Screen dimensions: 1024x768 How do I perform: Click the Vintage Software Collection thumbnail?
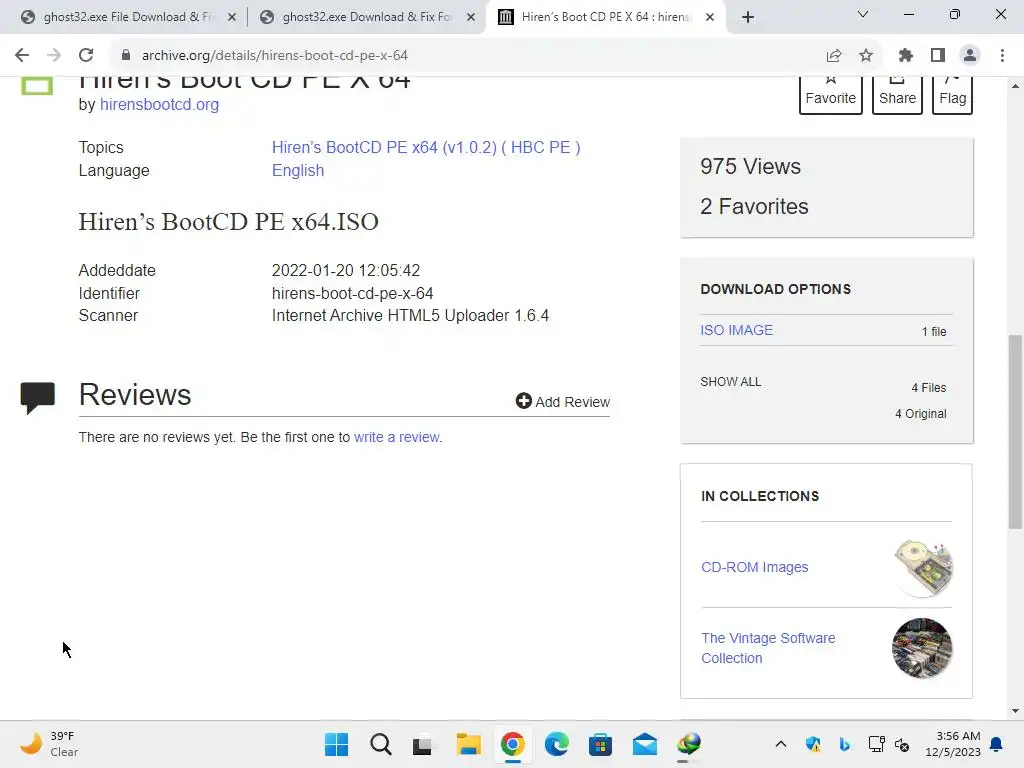922,648
